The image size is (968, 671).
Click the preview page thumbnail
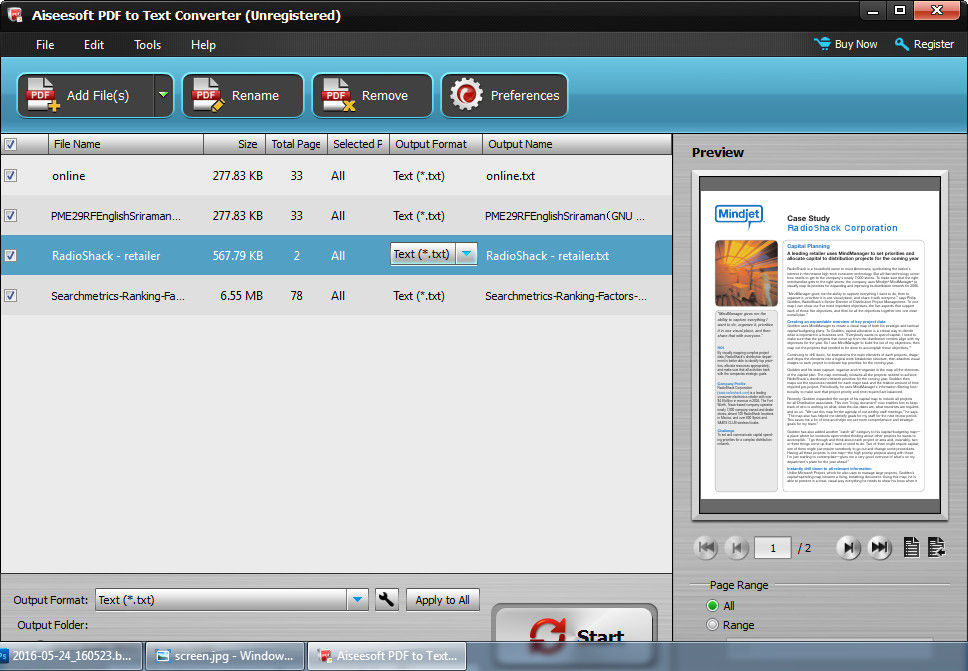(x=820, y=345)
